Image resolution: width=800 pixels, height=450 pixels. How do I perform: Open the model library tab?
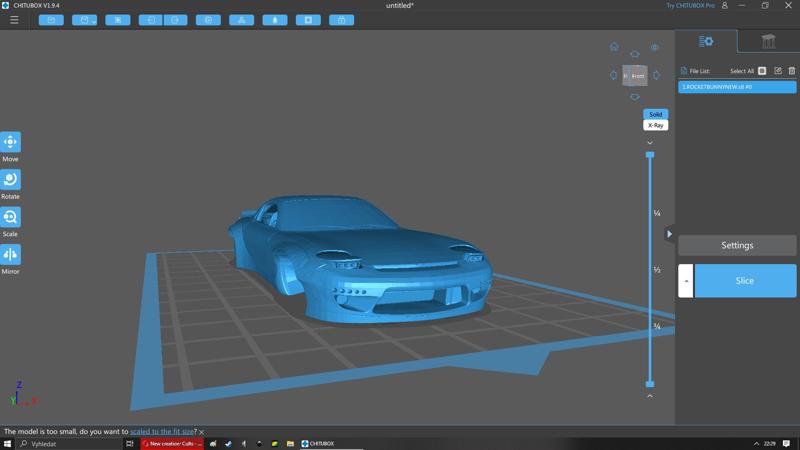768,41
